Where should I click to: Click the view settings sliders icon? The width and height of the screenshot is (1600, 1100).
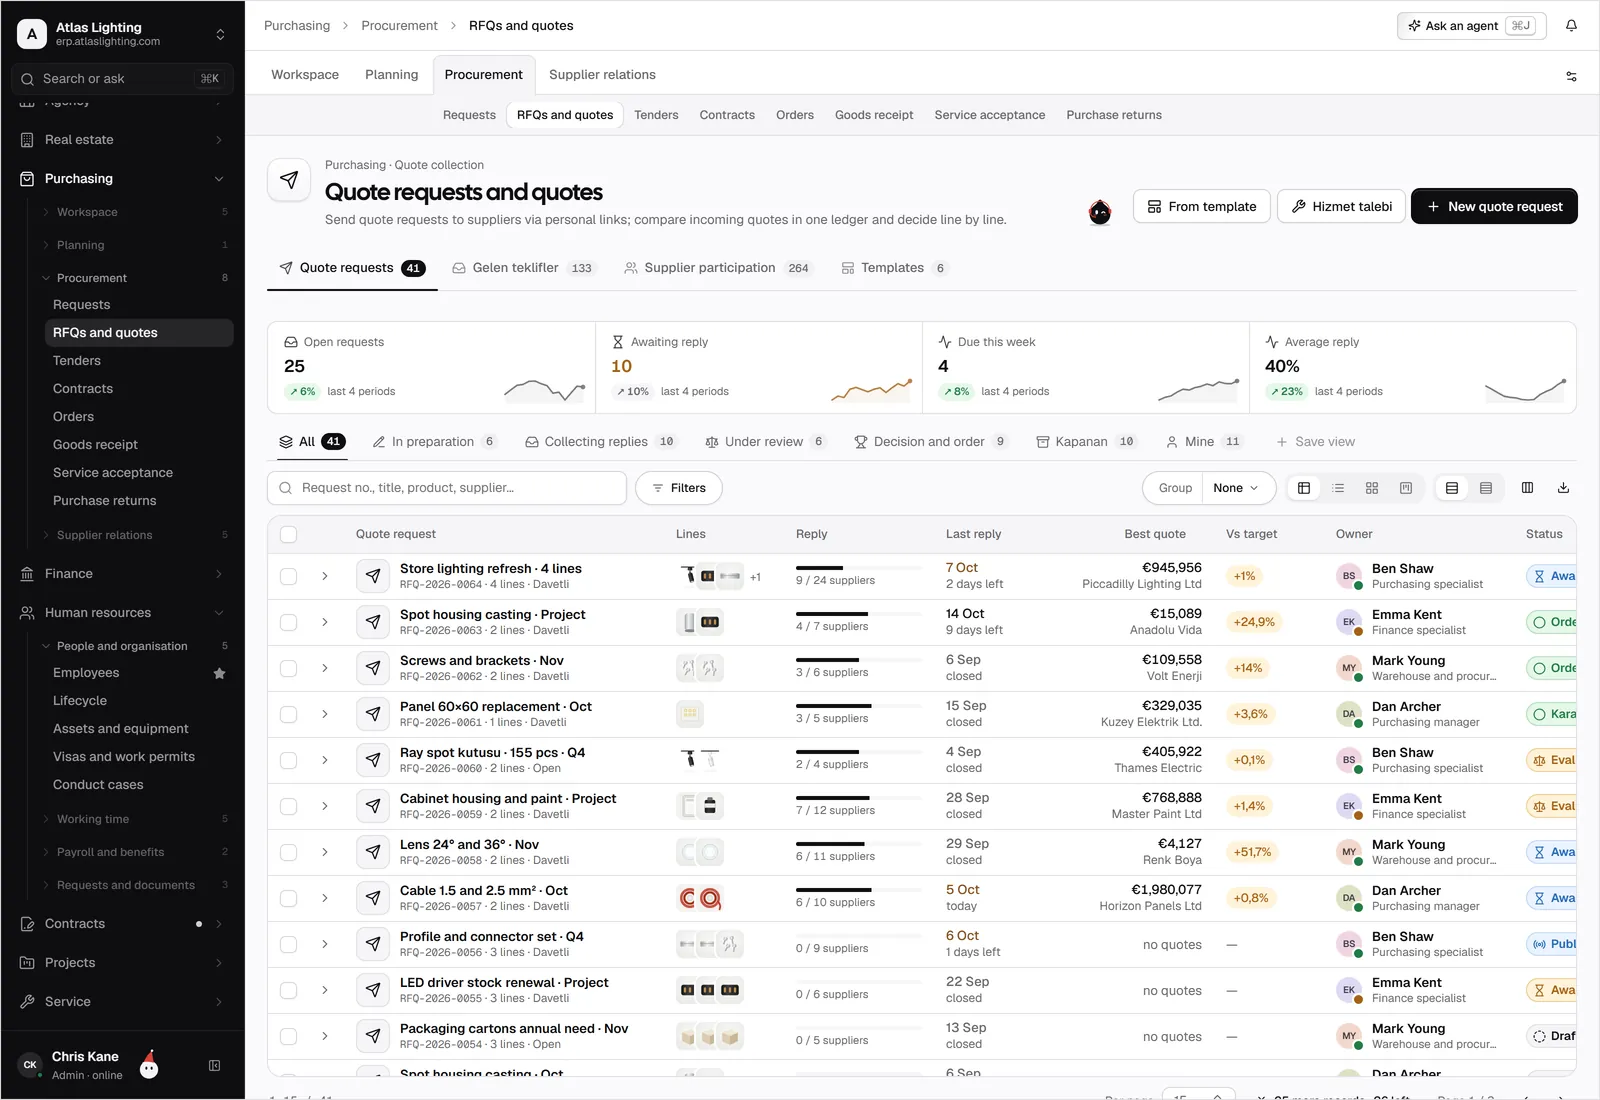click(1571, 76)
